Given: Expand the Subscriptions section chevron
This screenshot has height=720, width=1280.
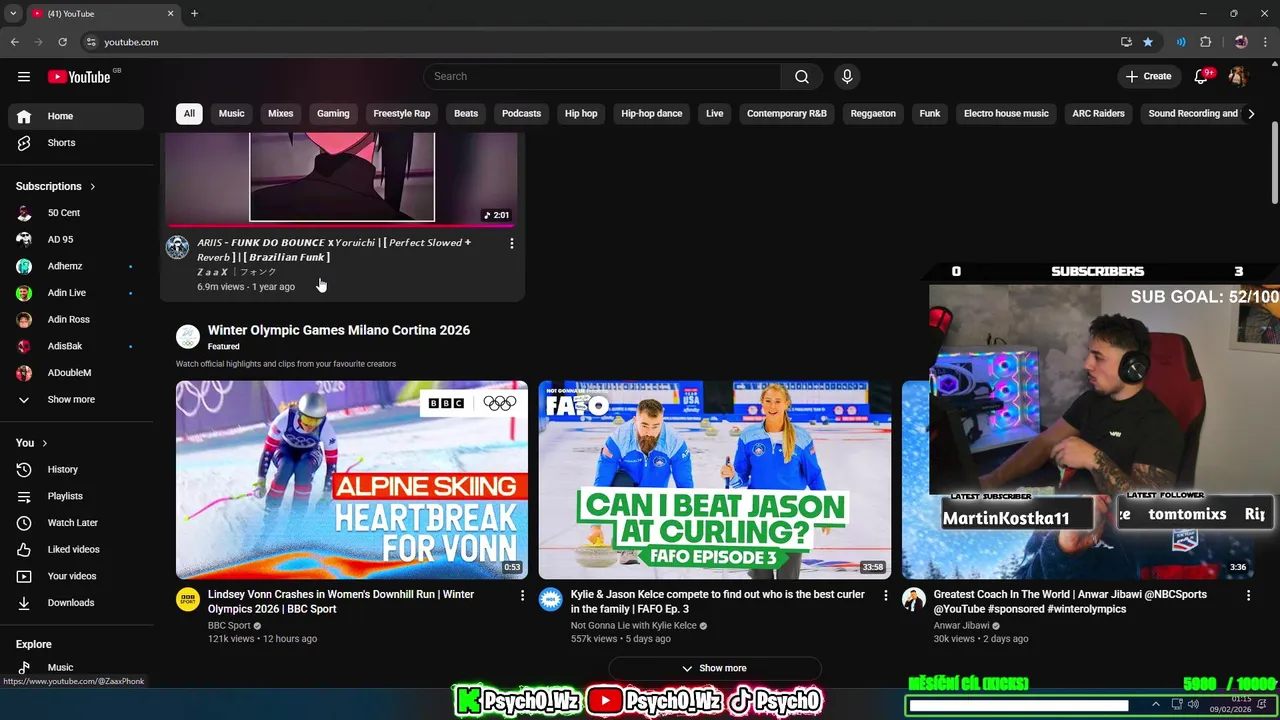Looking at the screenshot, I should click(93, 186).
